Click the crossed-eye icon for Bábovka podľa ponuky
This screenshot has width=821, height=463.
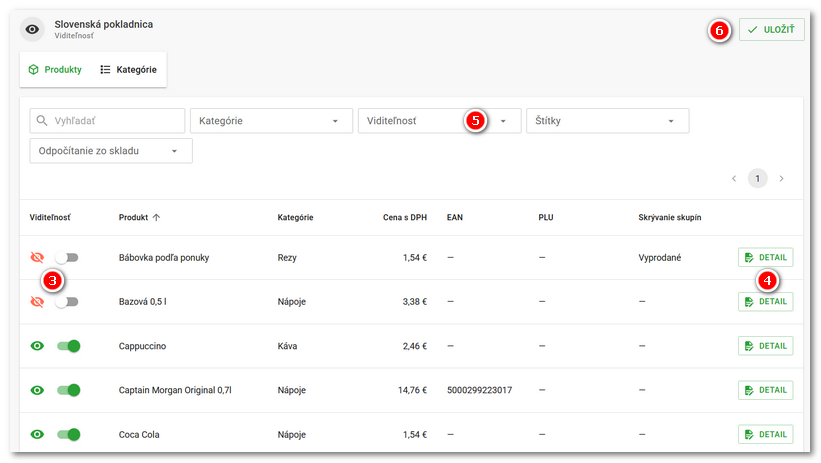37,257
